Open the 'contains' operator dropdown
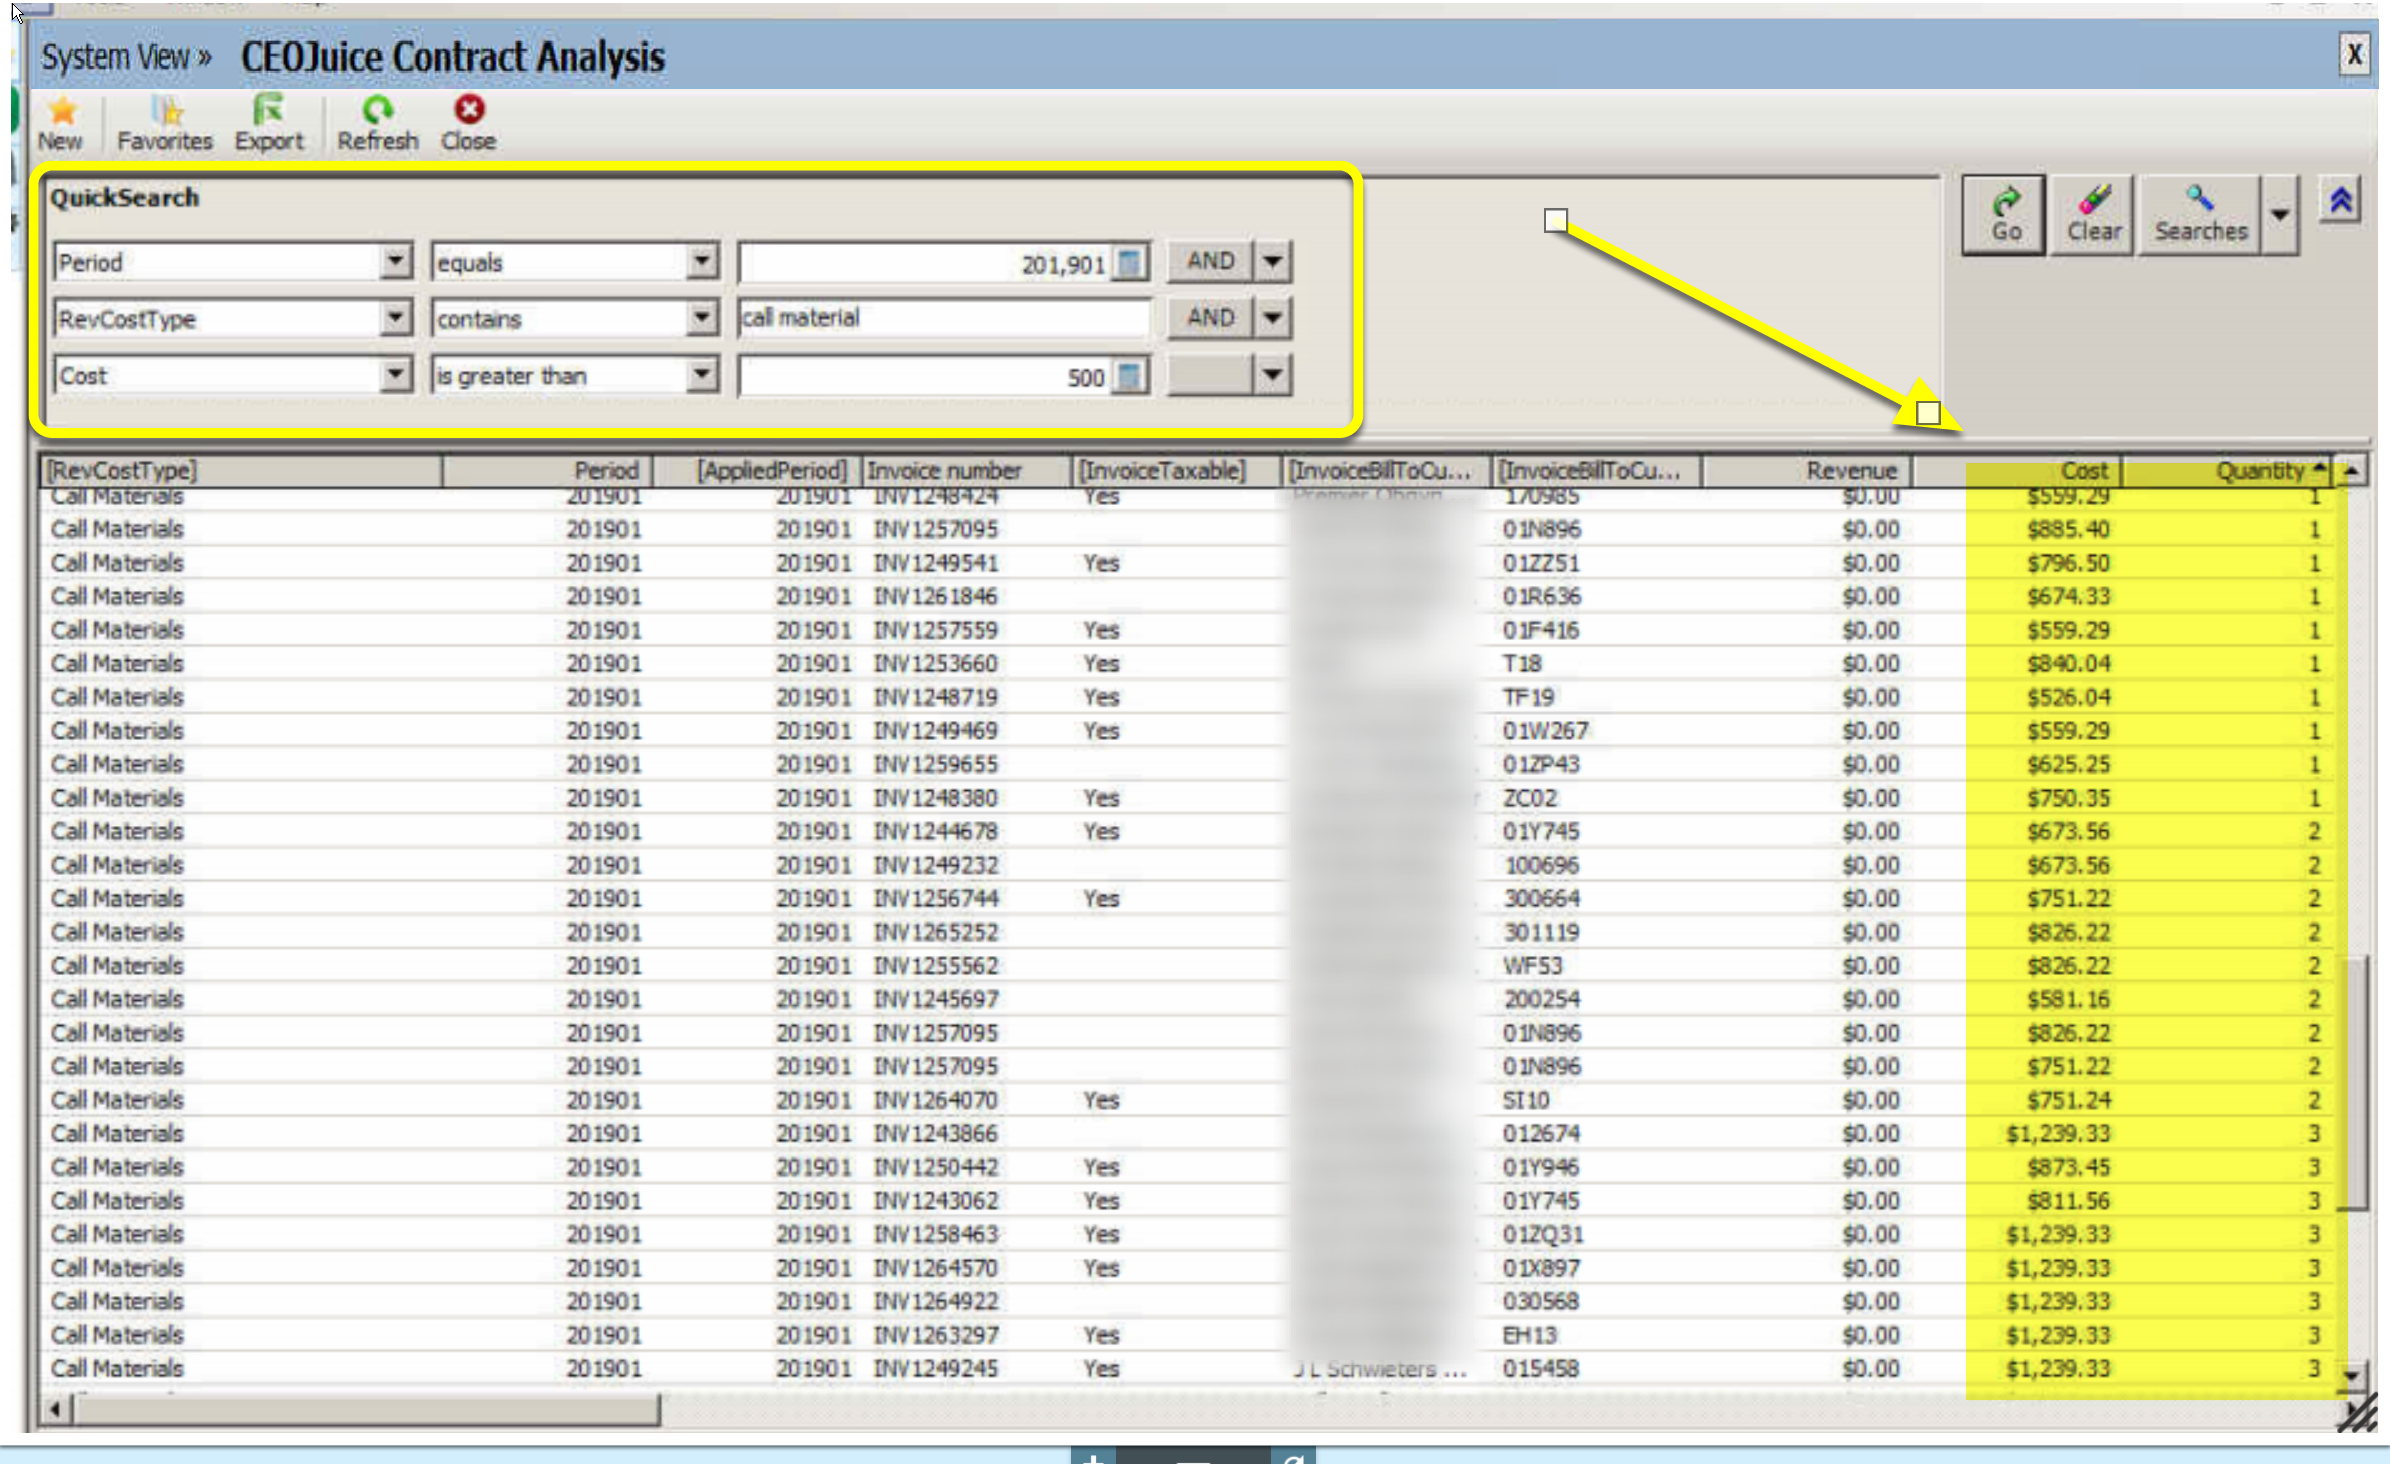 [x=702, y=318]
